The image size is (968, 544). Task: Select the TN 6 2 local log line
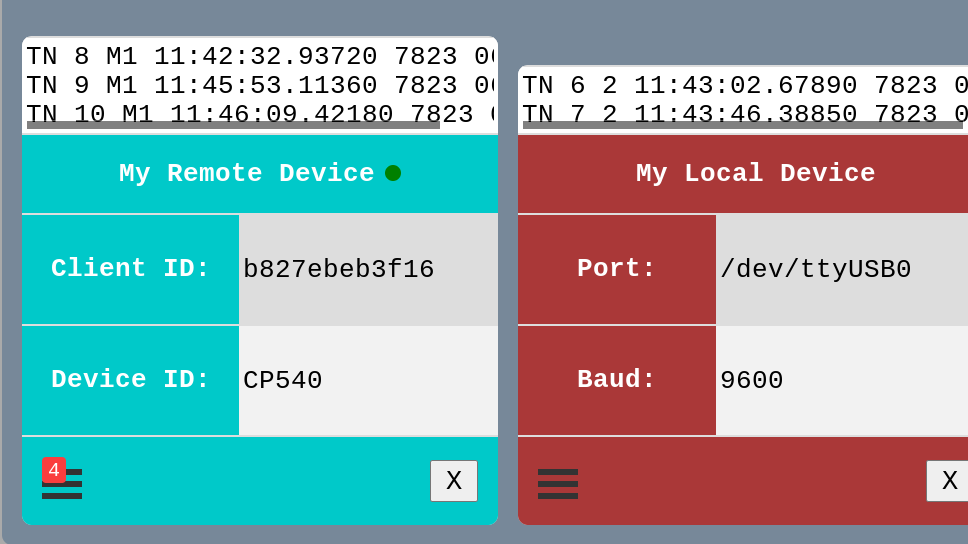745,85
